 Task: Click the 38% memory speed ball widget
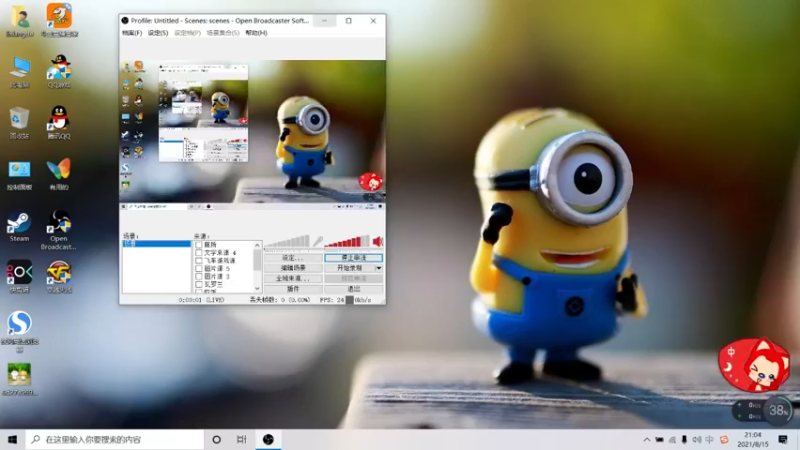[x=778, y=410]
